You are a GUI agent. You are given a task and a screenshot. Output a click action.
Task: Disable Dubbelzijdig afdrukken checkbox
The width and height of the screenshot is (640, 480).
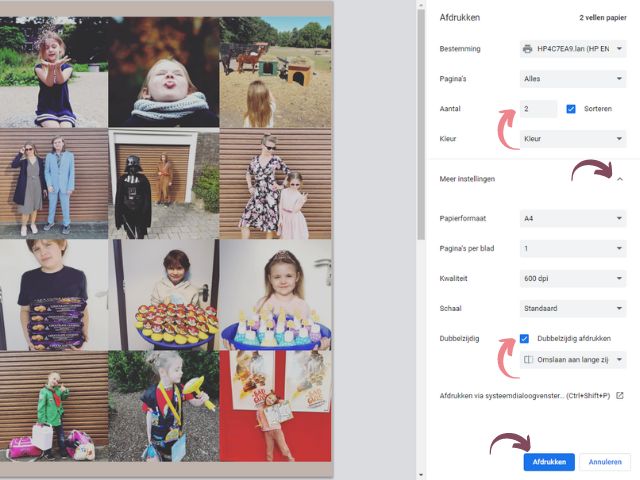coord(525,338)
